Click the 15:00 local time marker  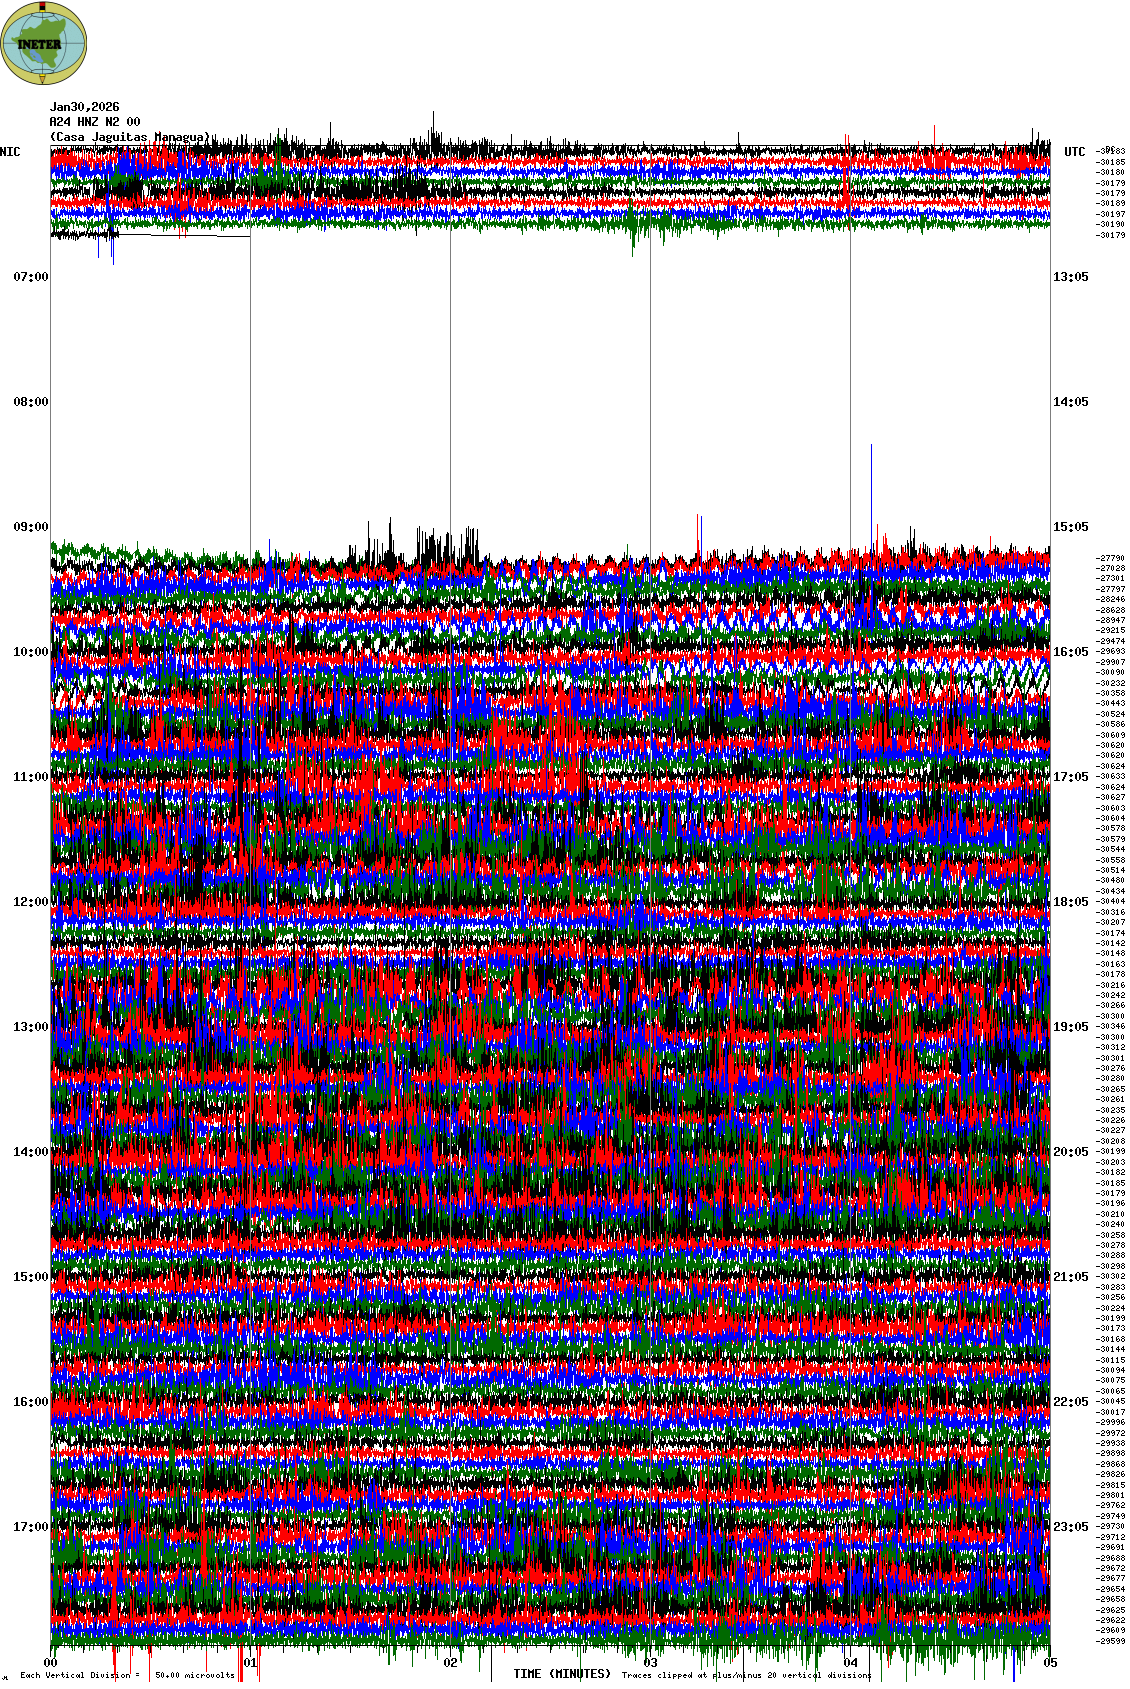point(31,1277)
